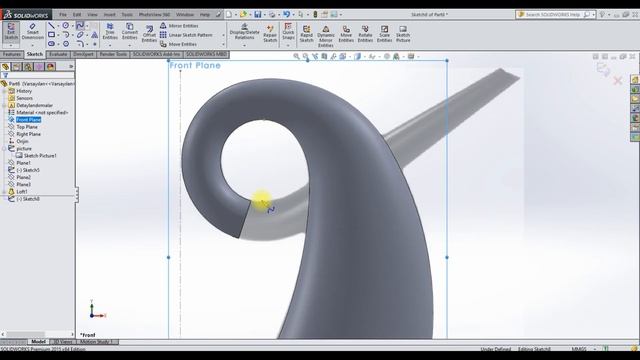The height and width of the screenshot is (360, 640).
Task: Open the Quick Snaps dropdown arrow
Action: [288, 45]
